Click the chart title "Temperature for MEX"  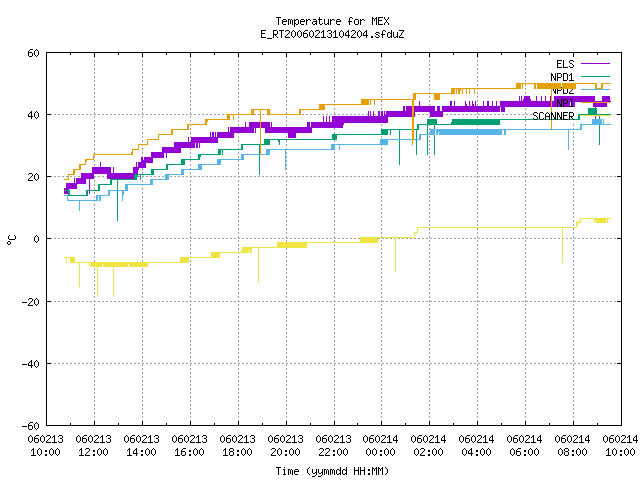[x=332, y=21]
